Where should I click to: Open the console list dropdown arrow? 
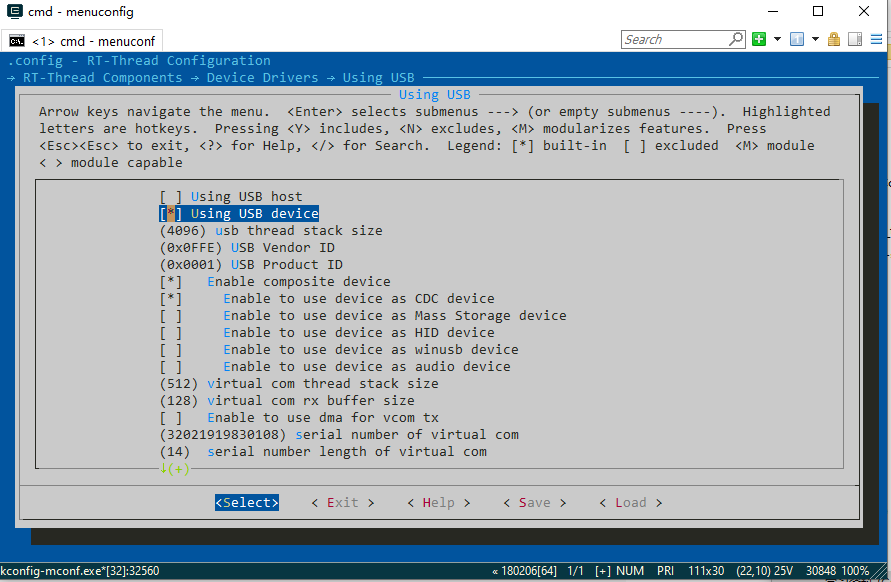pos(813,39)
